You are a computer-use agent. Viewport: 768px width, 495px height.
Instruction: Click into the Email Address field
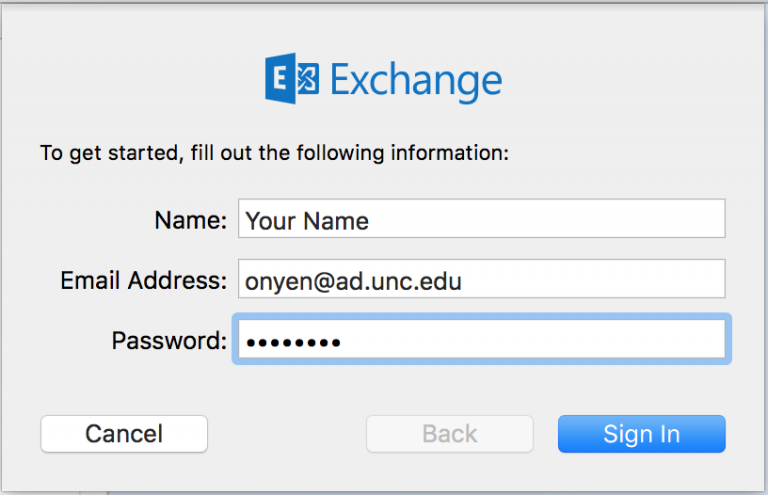point(481,280)
